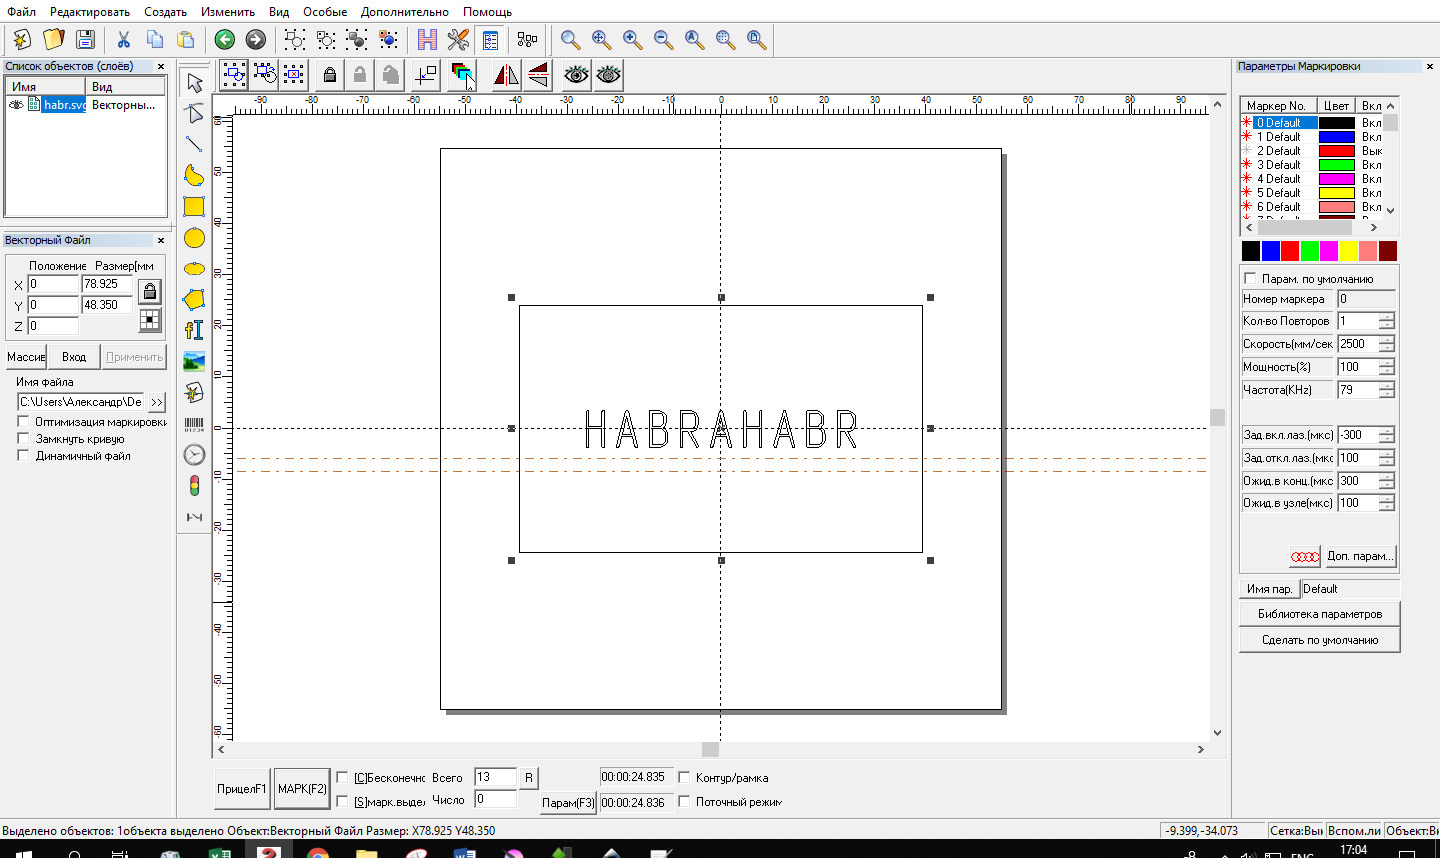The height and width of the screenshot is (858, 1440).
Task: Click the Парам(F3) button
Action: tap(568, 803)
